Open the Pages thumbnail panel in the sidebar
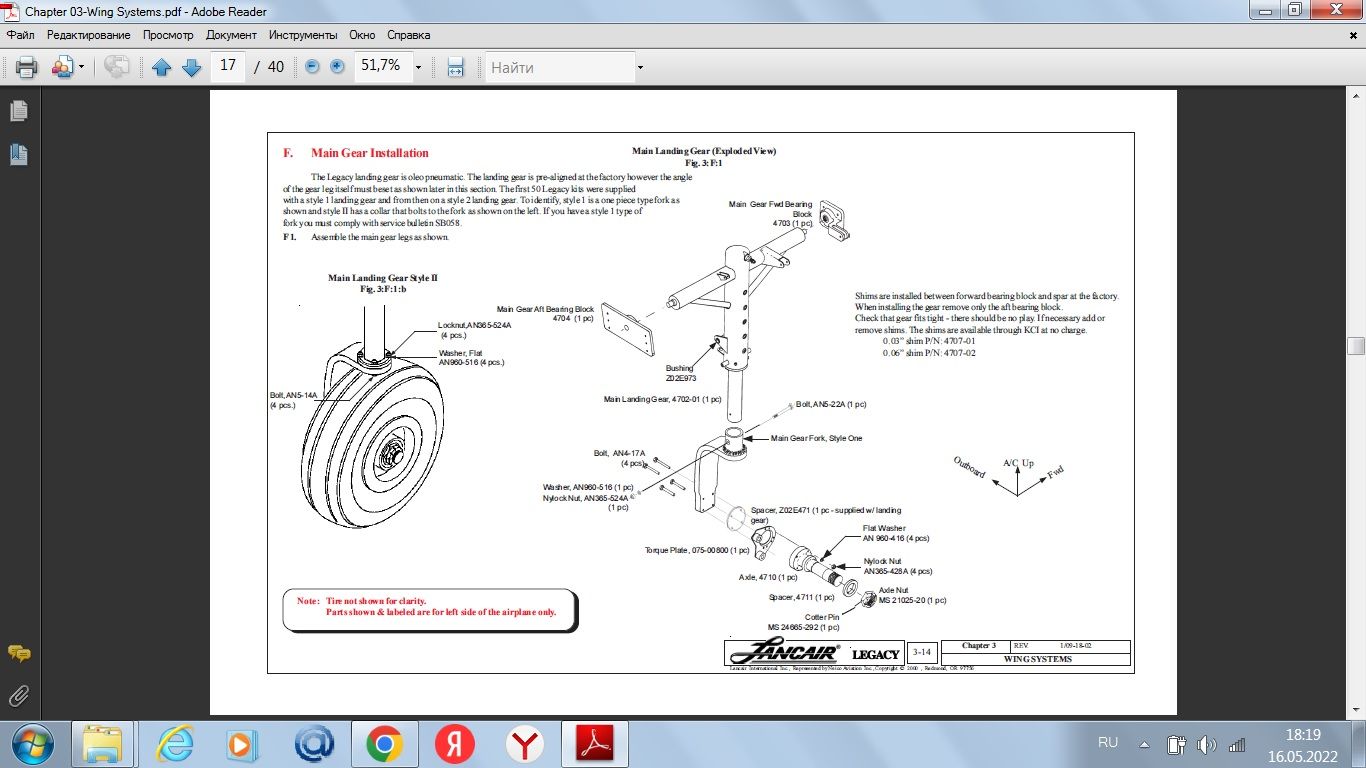This screenshot has height=768, width=1366. pos(16,111)
